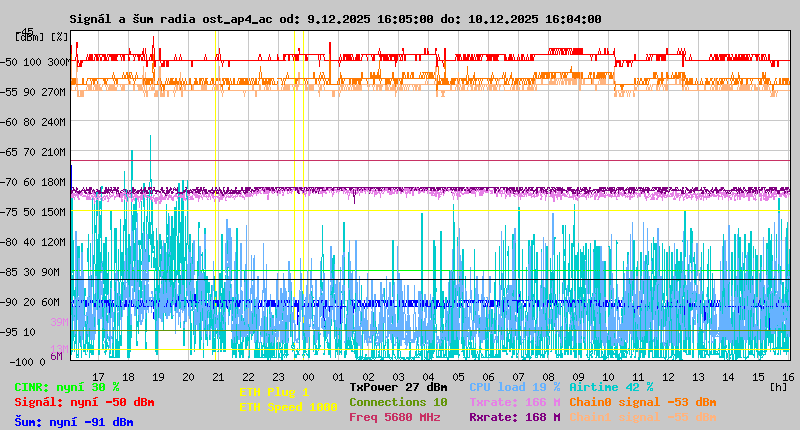Click the pink 'Txrate: 166 M' legend text
Image resolution: width=800 pixels, height=430 pixels.
click(514, 402)
